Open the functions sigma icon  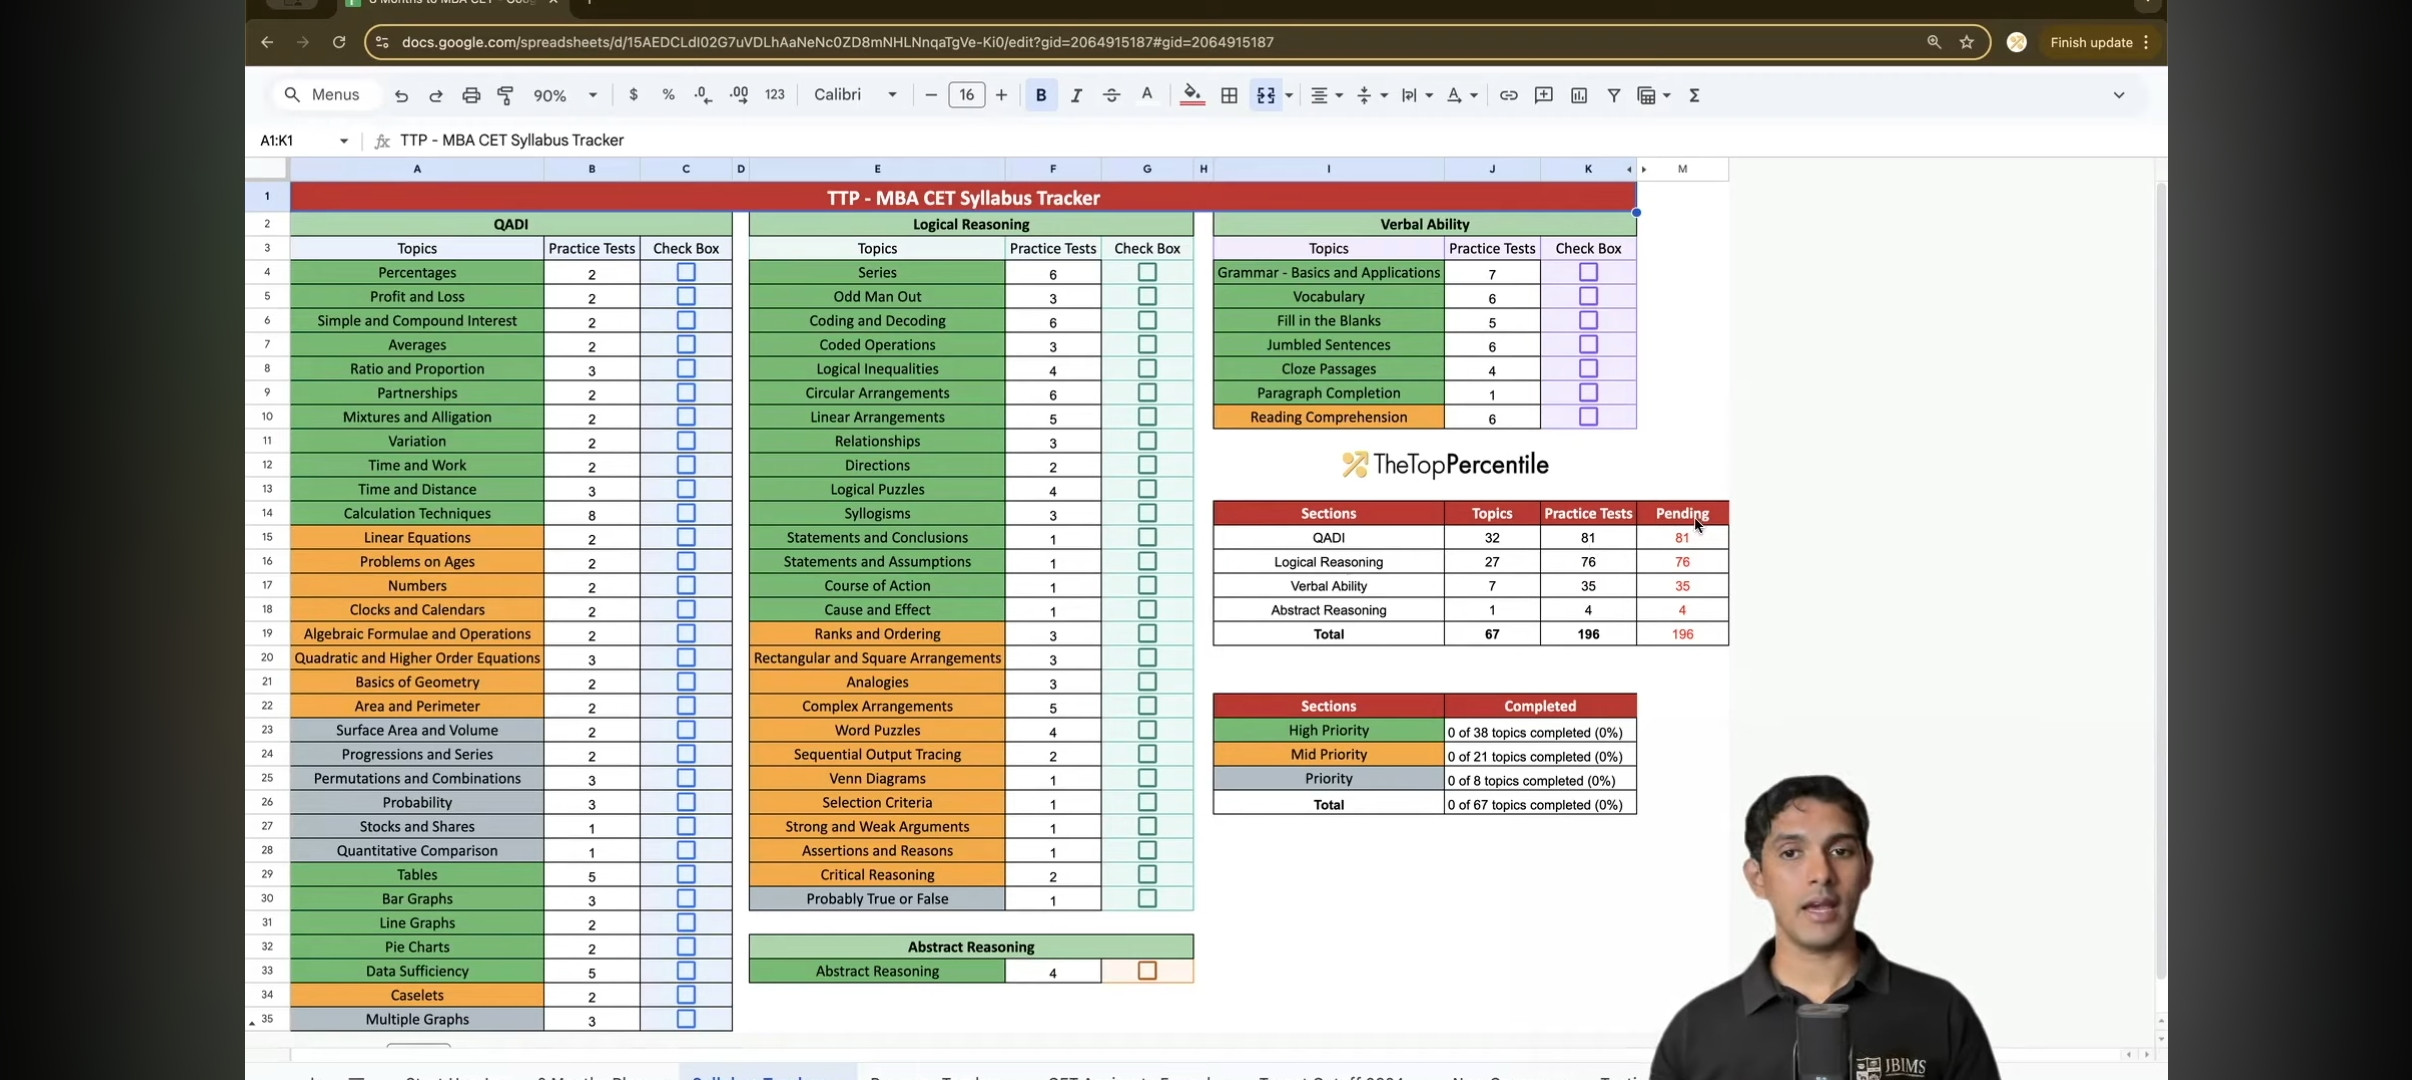coord(1694,95)
